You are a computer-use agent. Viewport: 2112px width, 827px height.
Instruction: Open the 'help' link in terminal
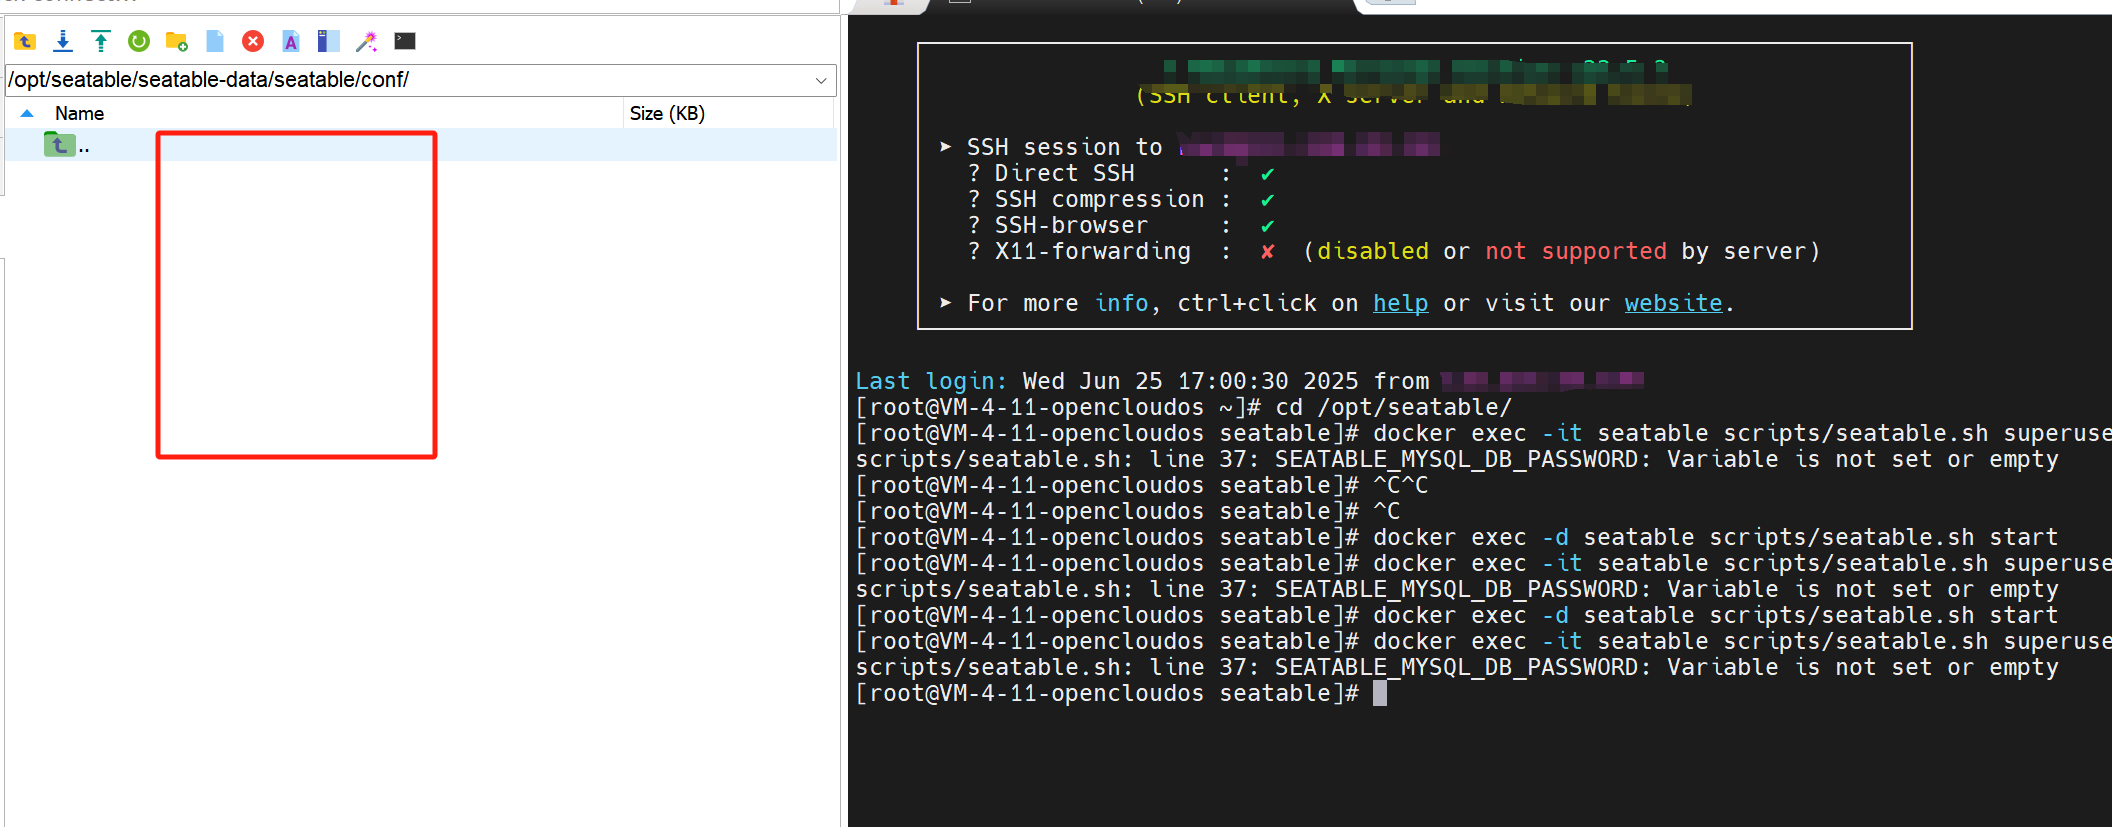[1400, 303]
